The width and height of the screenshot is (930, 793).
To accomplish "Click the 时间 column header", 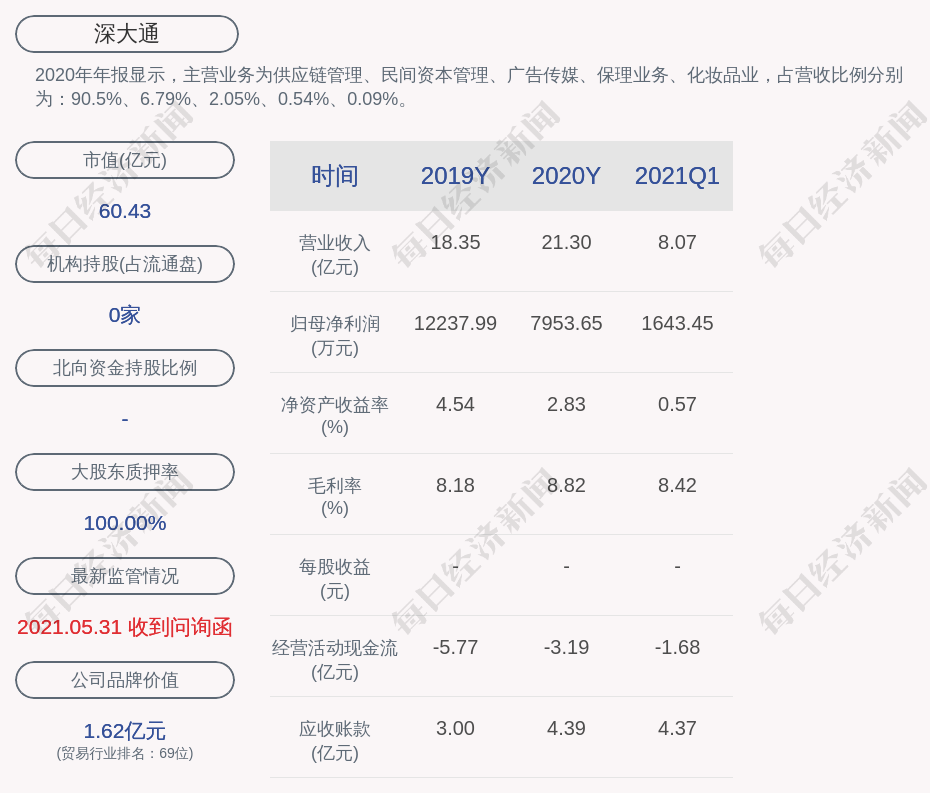I will 335,176.
